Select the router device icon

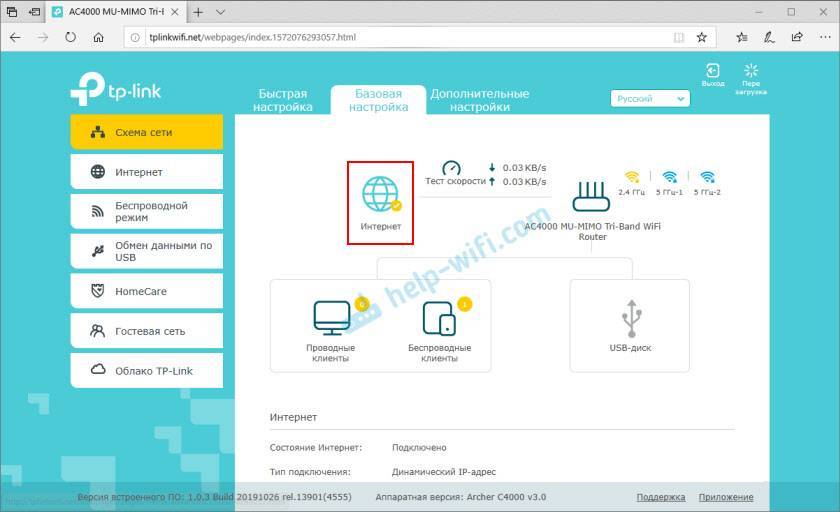[x=591, y=197]
